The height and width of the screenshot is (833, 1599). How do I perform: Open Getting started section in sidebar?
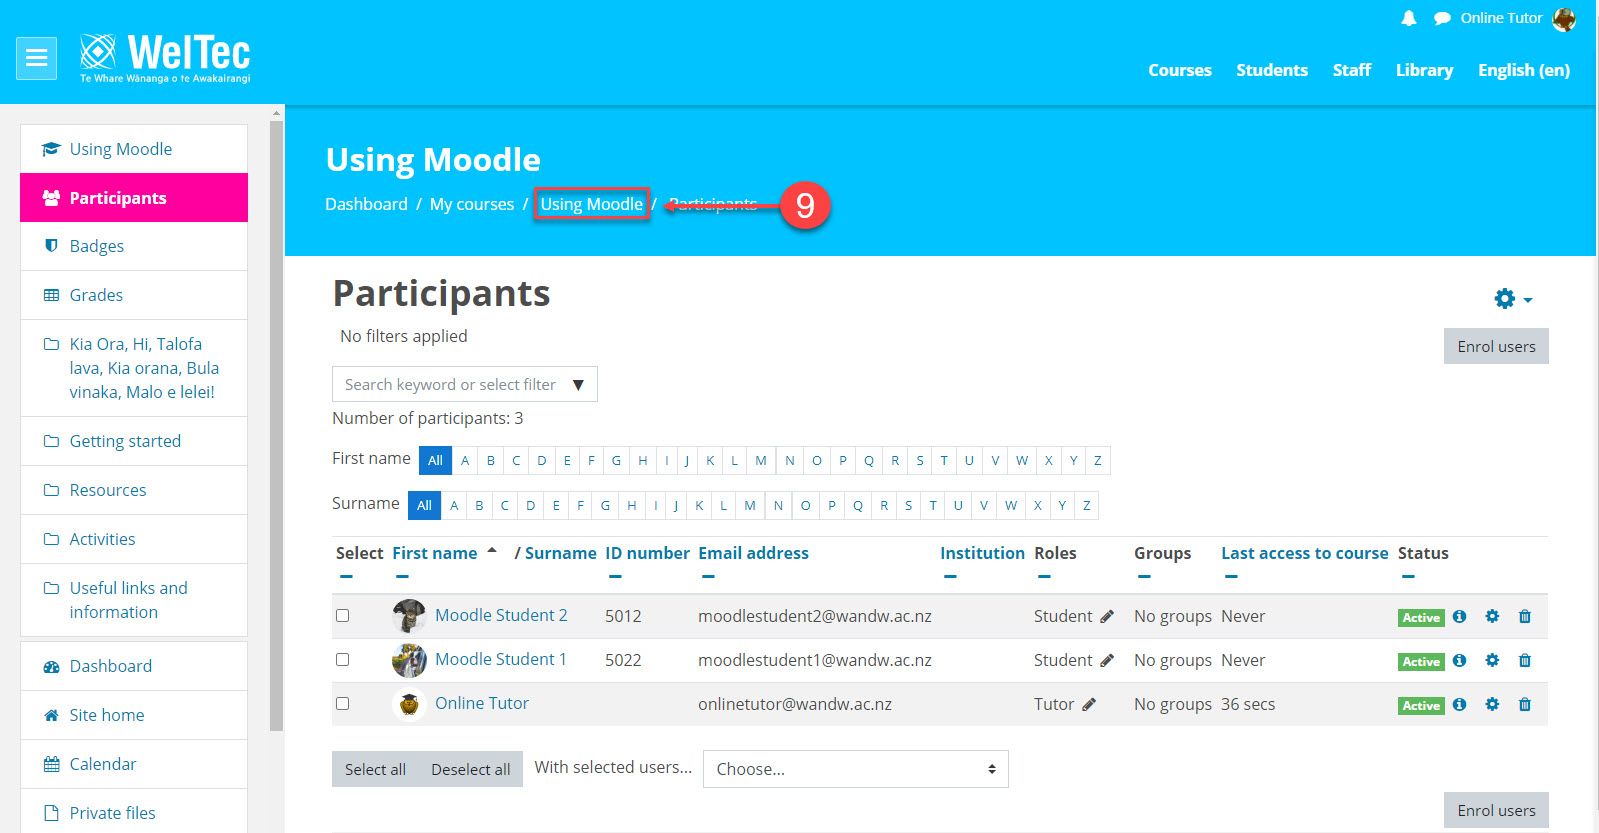coord(134,441)
